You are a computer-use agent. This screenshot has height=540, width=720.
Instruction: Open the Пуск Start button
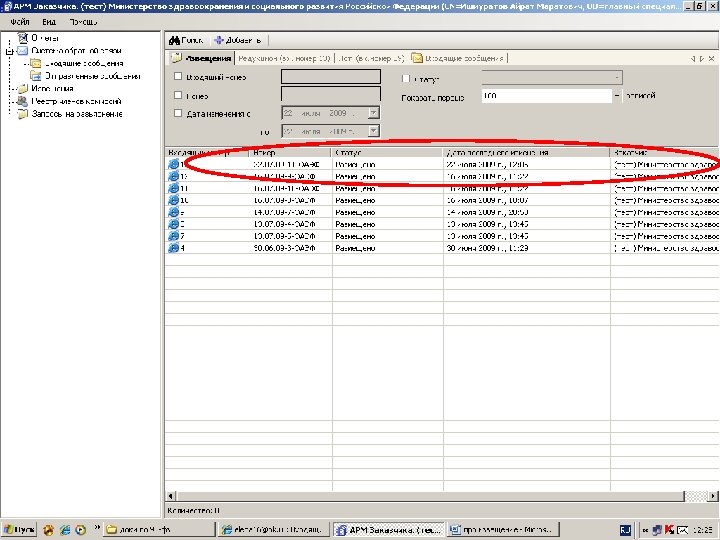[19, 530]
